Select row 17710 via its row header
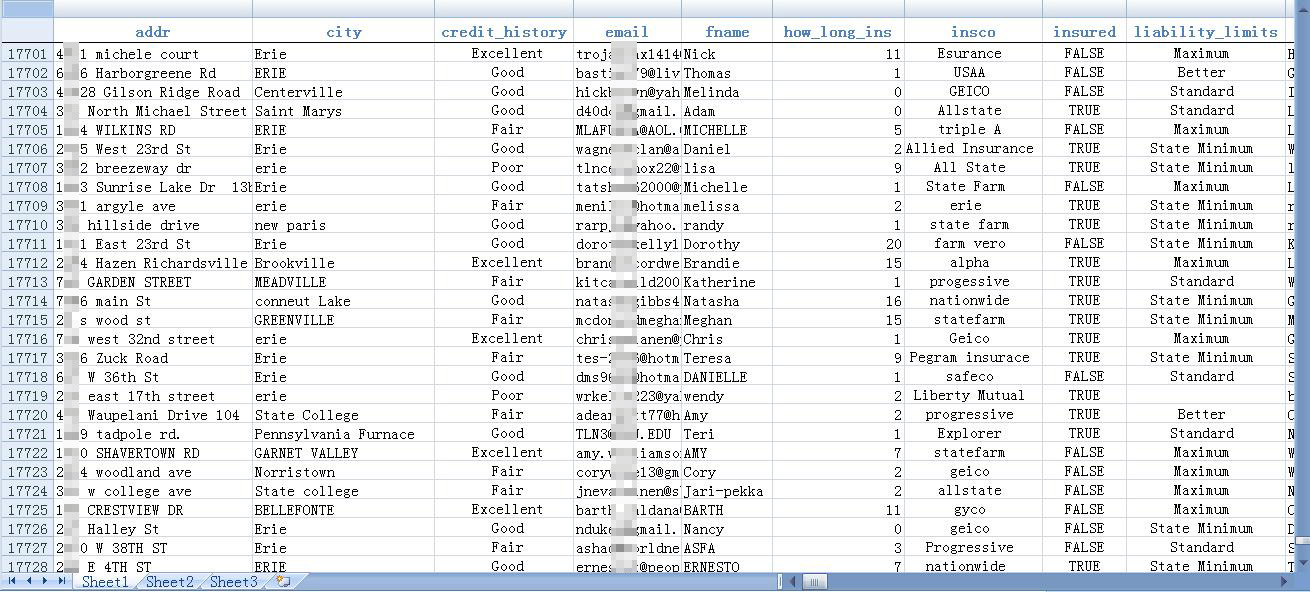The width and height of the screenshot is (1310, 592). click(26, 225)
